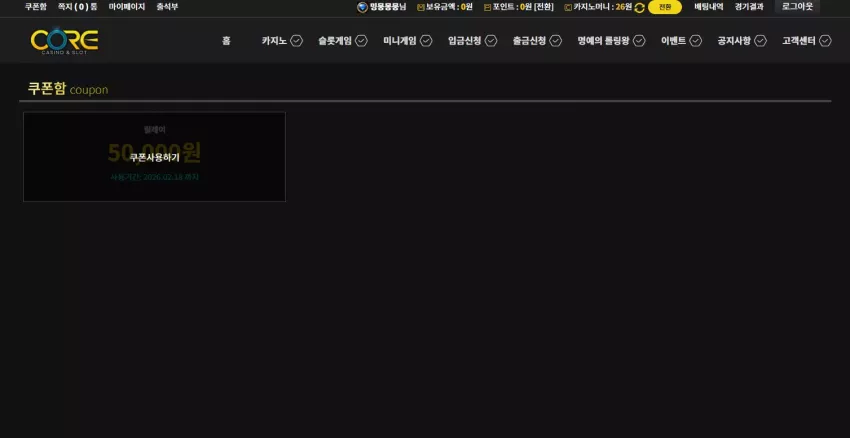Expand the 입금신청 menu chevron
The height and width of the screenshot is (438, 850).
click(x=491, y=41)
